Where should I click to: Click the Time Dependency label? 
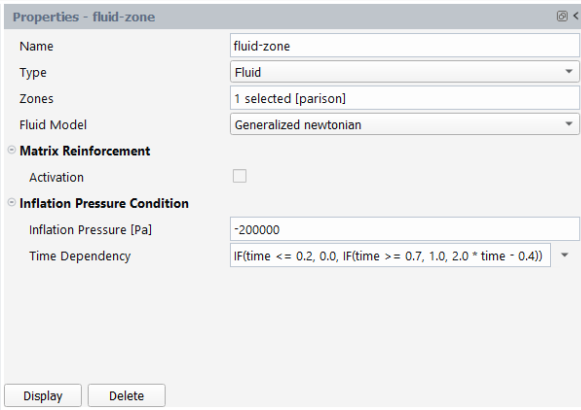[80, 256]
